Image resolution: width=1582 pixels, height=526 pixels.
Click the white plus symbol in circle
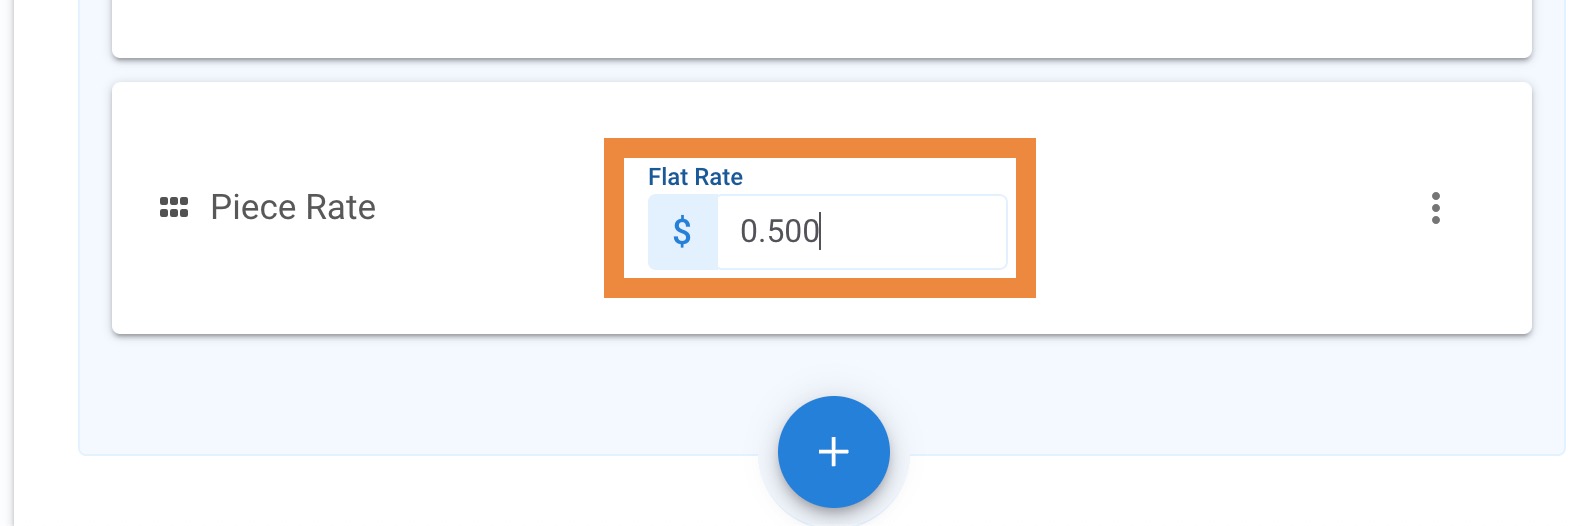point(833,452)
